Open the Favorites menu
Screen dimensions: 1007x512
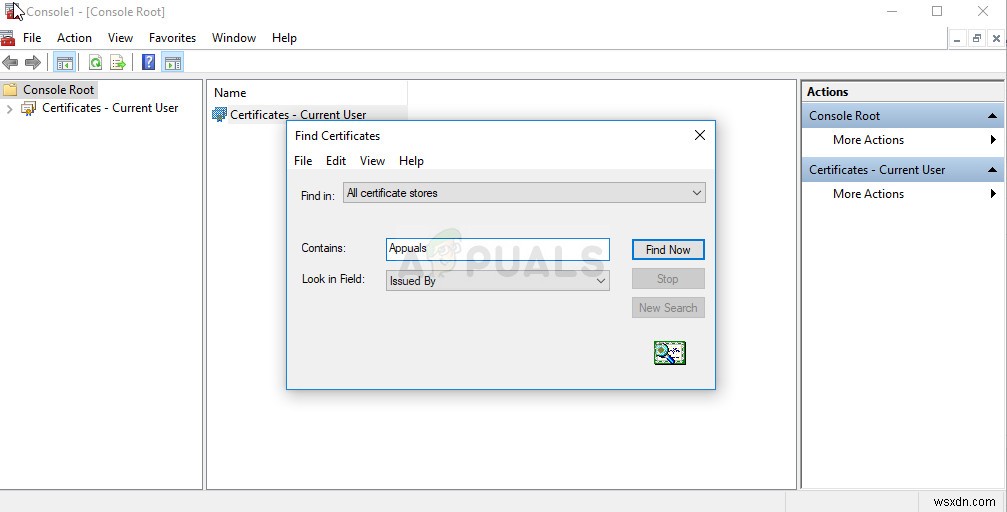pos(172,38)
